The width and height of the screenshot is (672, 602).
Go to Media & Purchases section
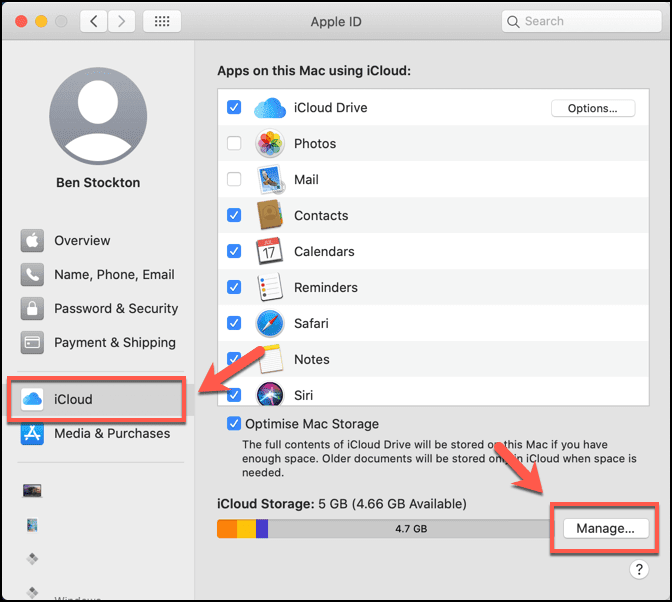[x=111, y=434]
